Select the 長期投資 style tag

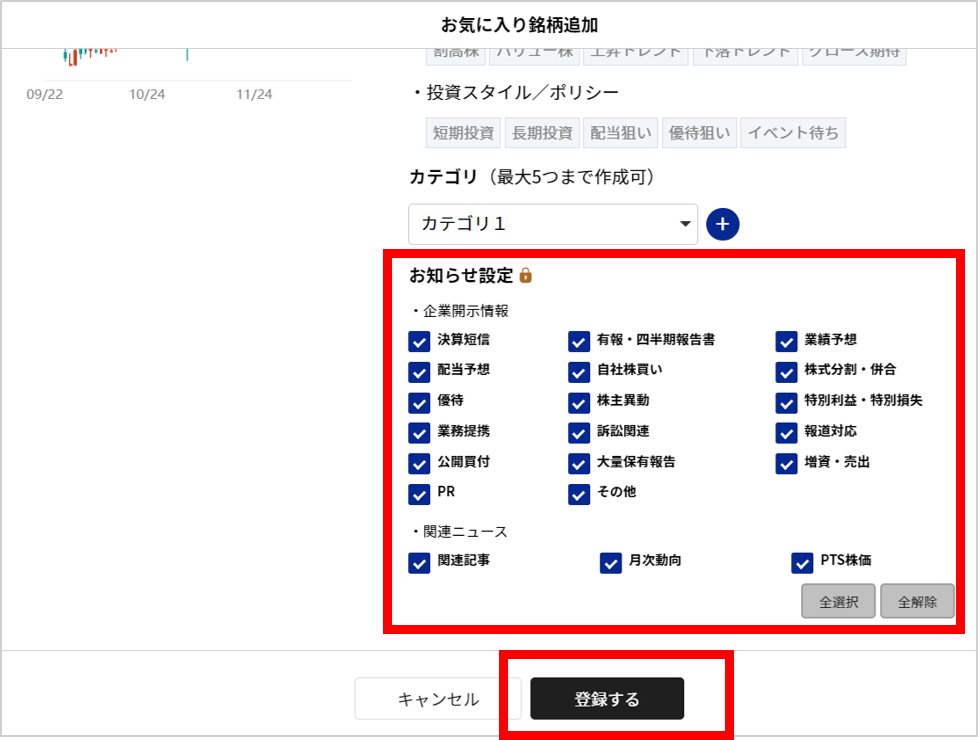[x=543, y=133]
